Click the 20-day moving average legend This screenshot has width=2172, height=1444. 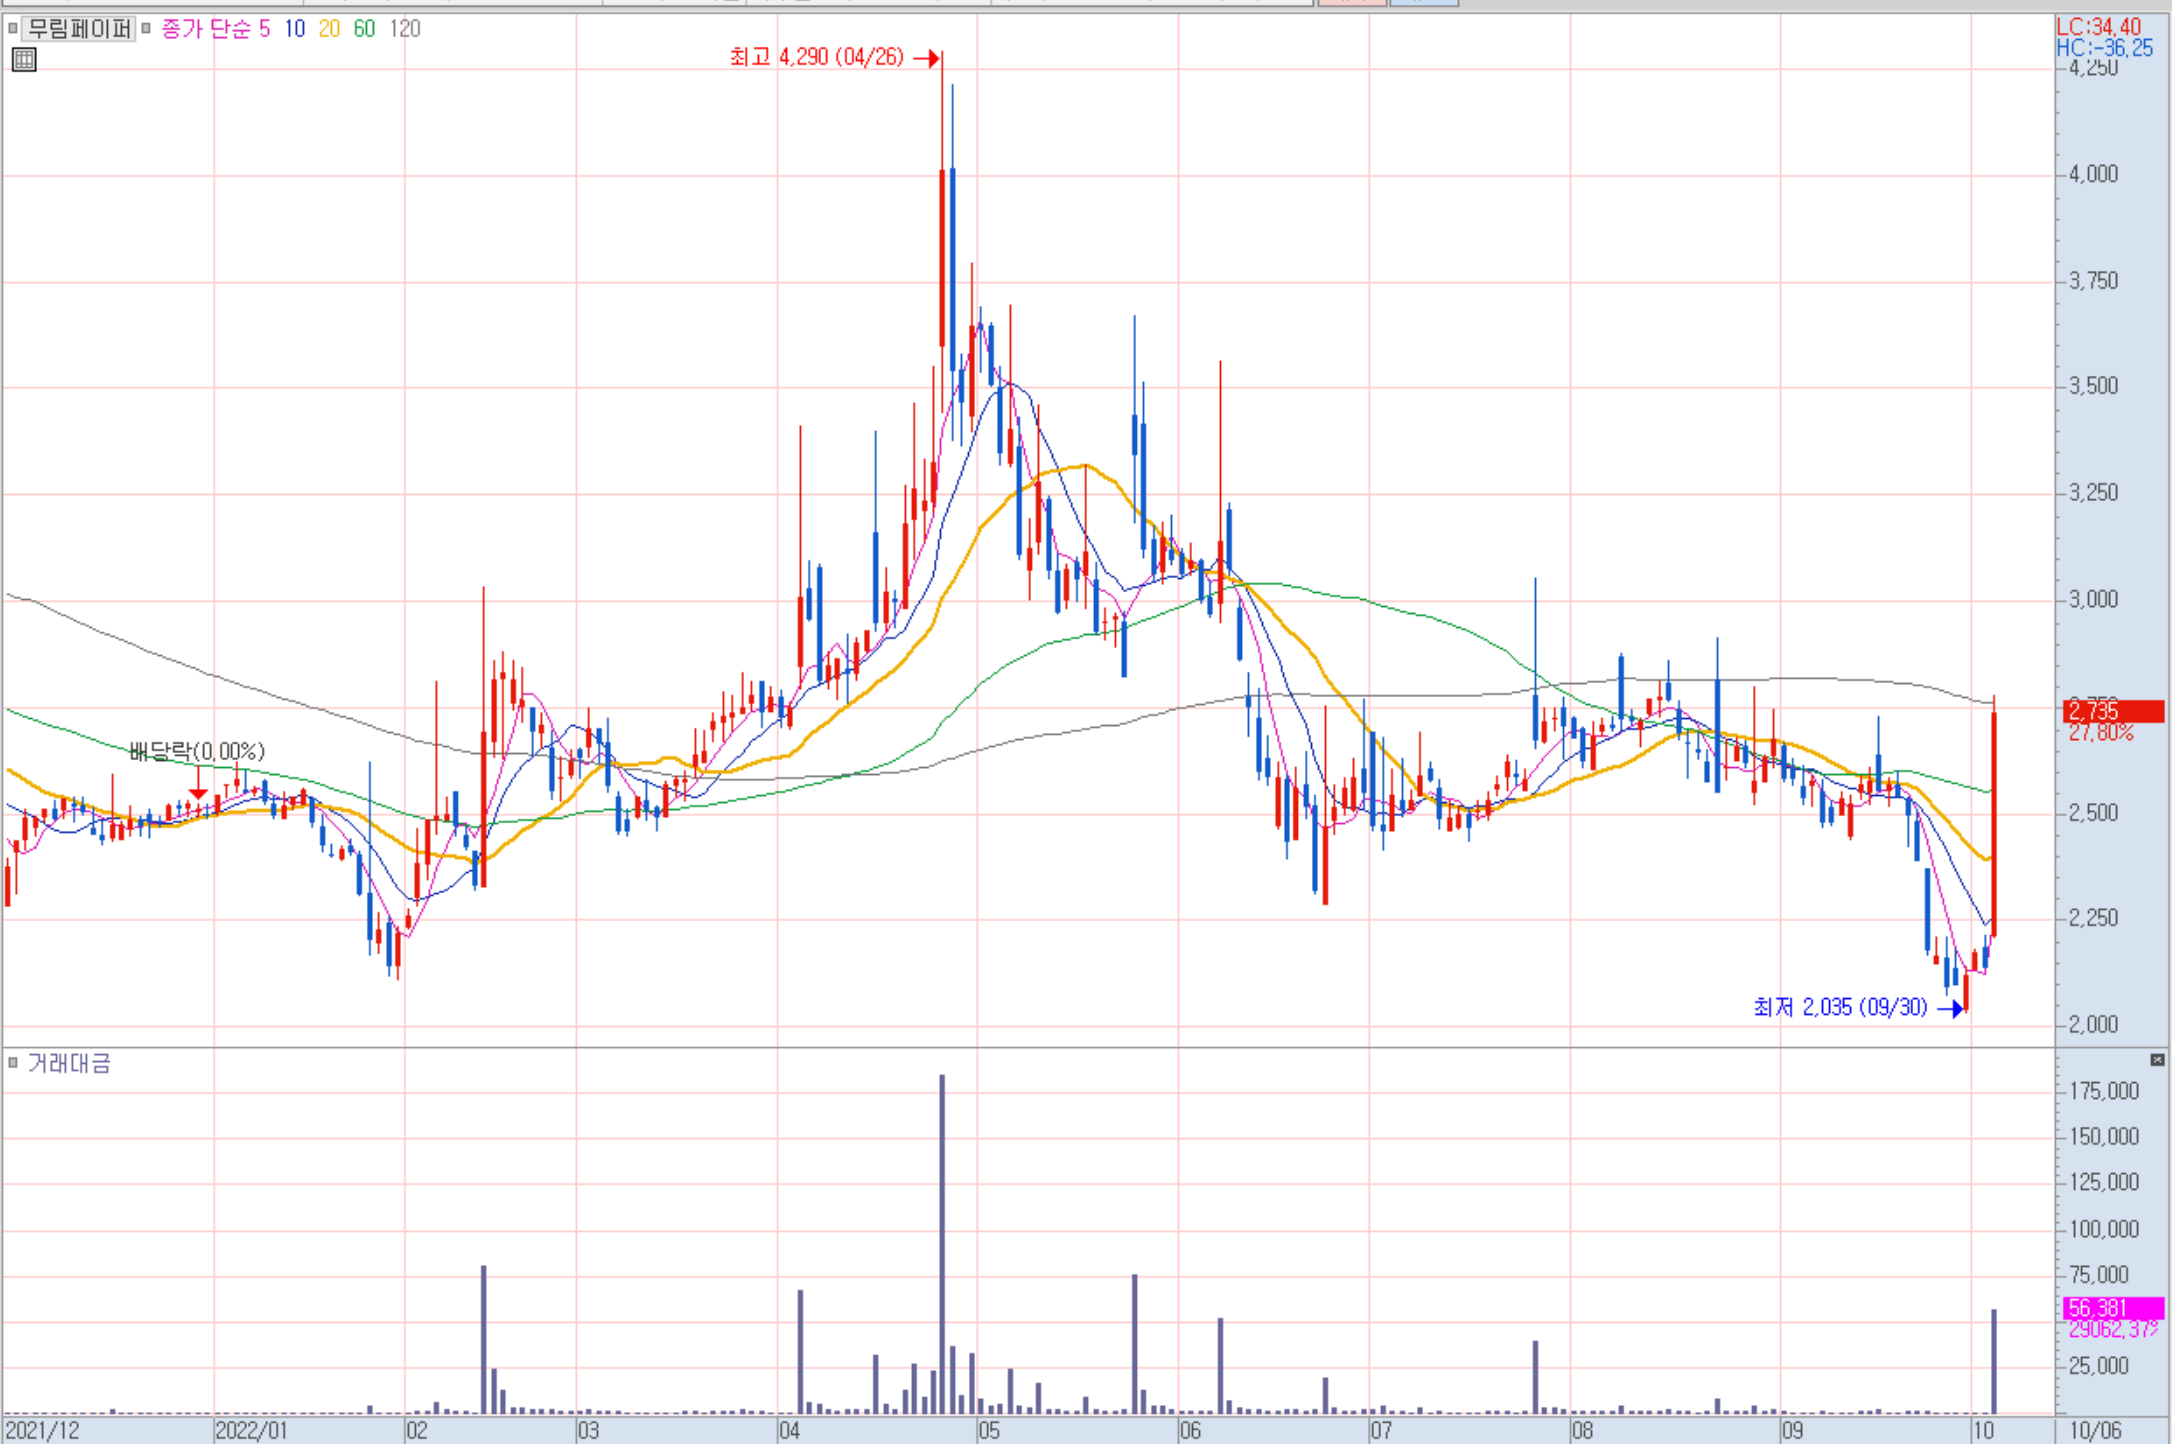click(329, 28)
